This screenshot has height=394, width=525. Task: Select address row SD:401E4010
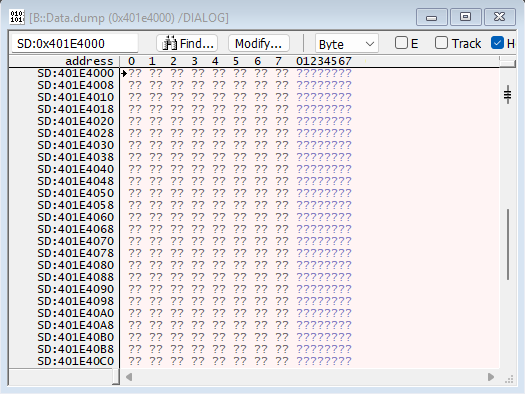76,97
